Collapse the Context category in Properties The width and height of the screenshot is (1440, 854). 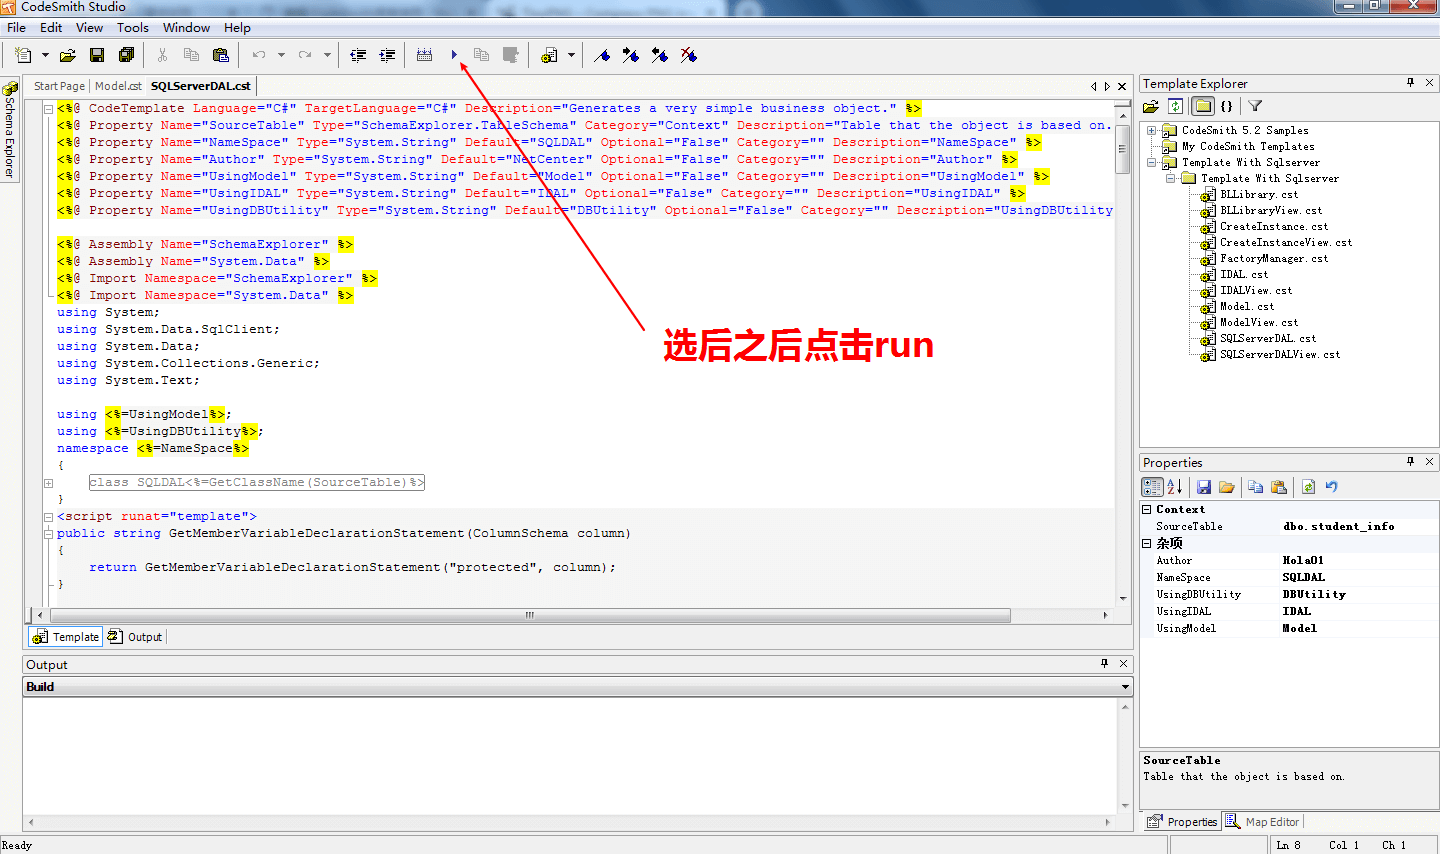pos(1148,509)
